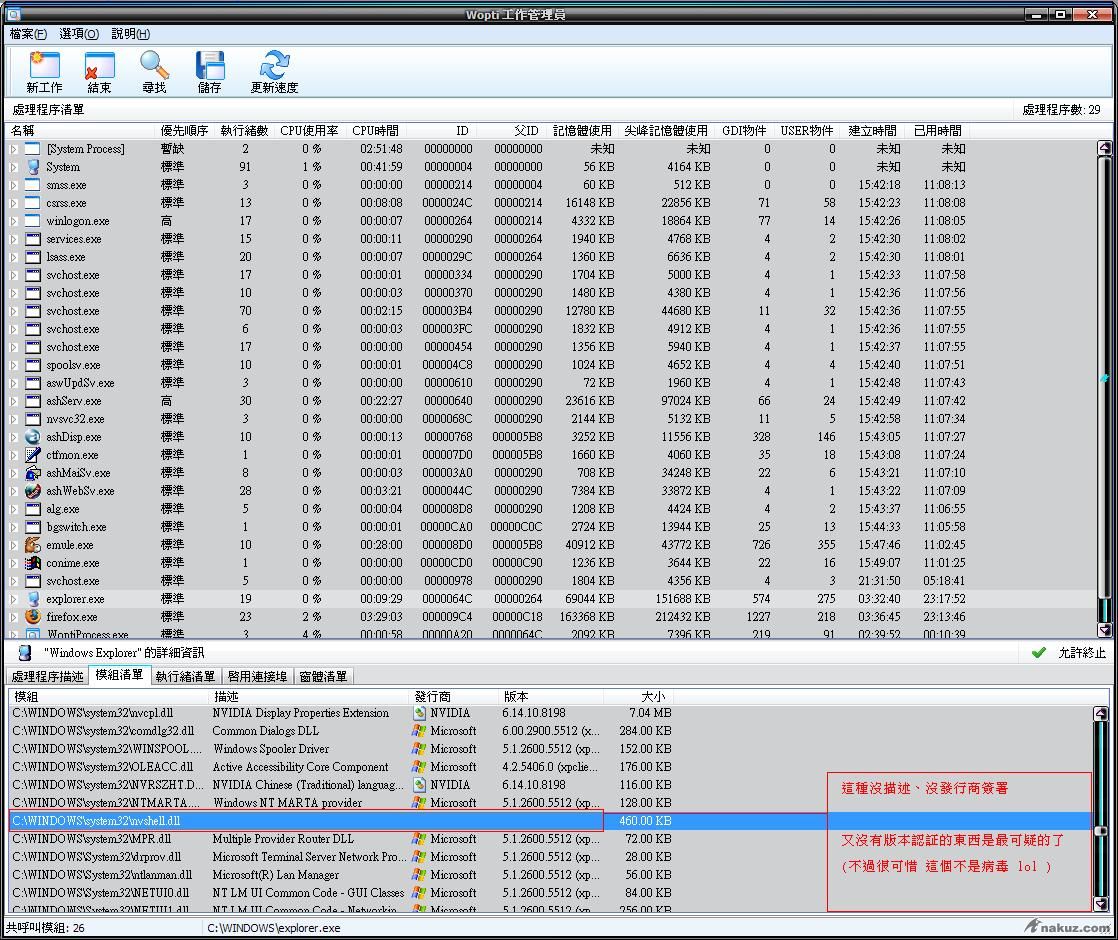Select the ashMaiSv.exe process icon
The height and width of the screenshot is (940, 1118).
click(x=33, y=473)
